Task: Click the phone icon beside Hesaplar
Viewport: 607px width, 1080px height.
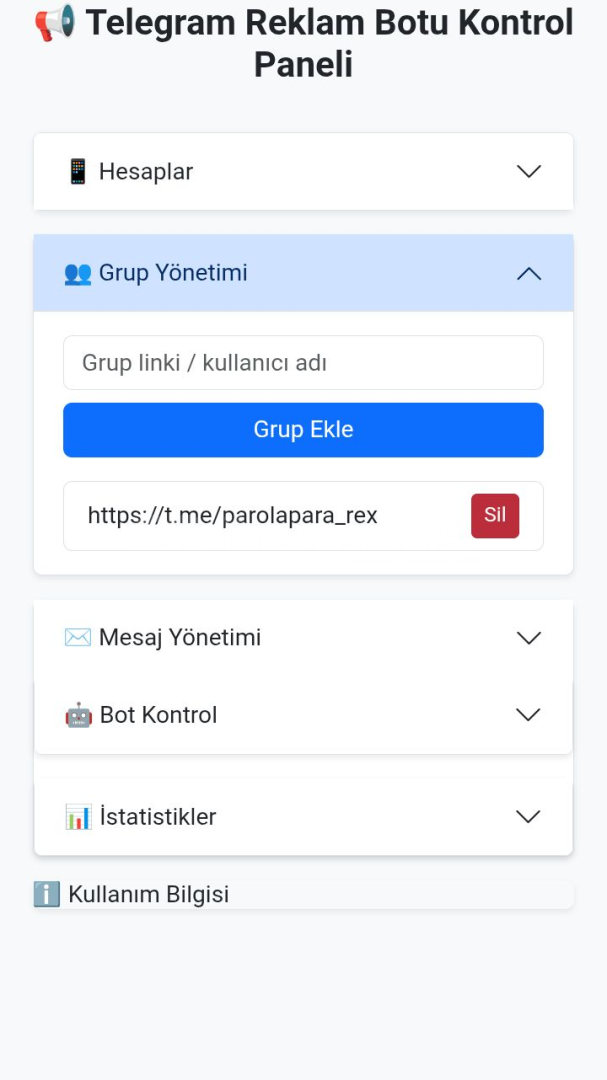Action: [x=78, y=172]
